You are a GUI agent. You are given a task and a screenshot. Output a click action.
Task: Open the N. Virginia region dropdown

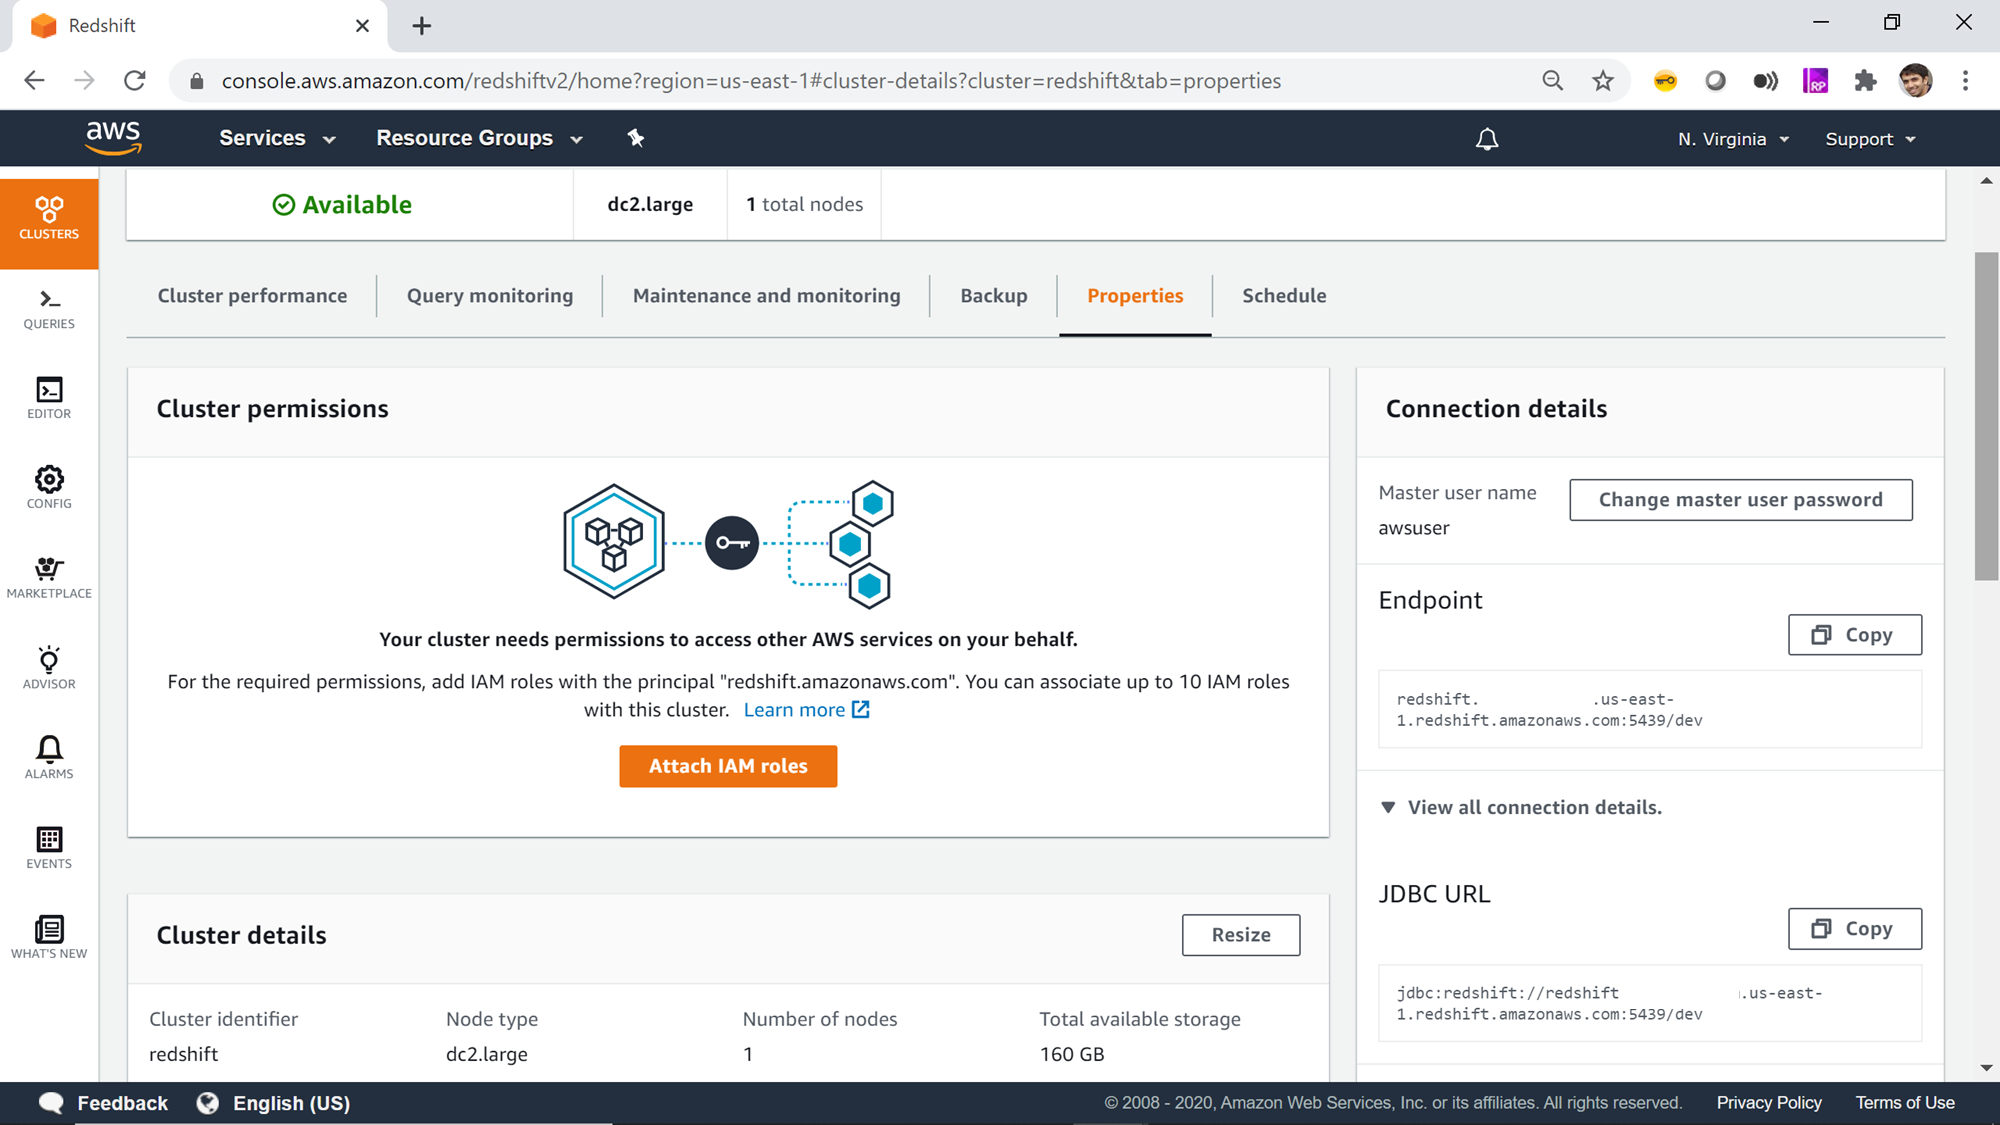[x=1733, y=139]
